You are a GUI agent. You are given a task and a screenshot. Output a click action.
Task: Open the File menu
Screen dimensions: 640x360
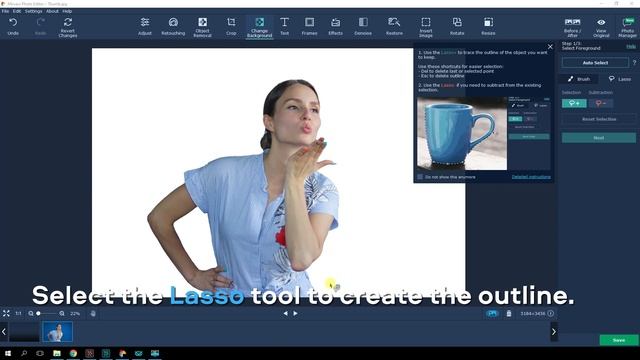click(5, 11)
